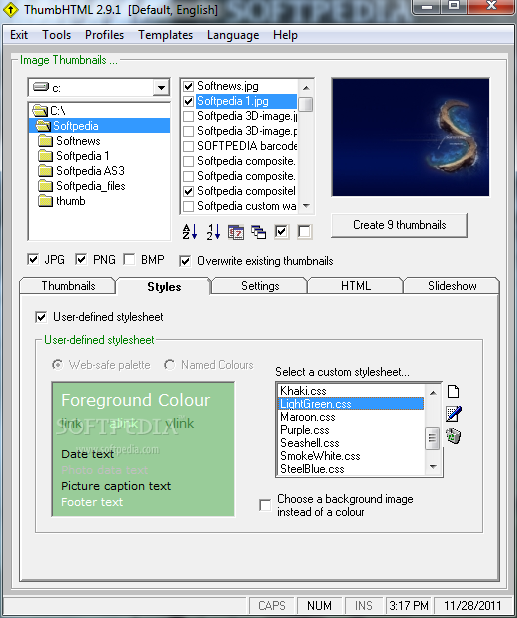Uncheck the Softnews.jpg file checkbox
The width and height of the screenshot is (517, 618).
click(188, 86)
